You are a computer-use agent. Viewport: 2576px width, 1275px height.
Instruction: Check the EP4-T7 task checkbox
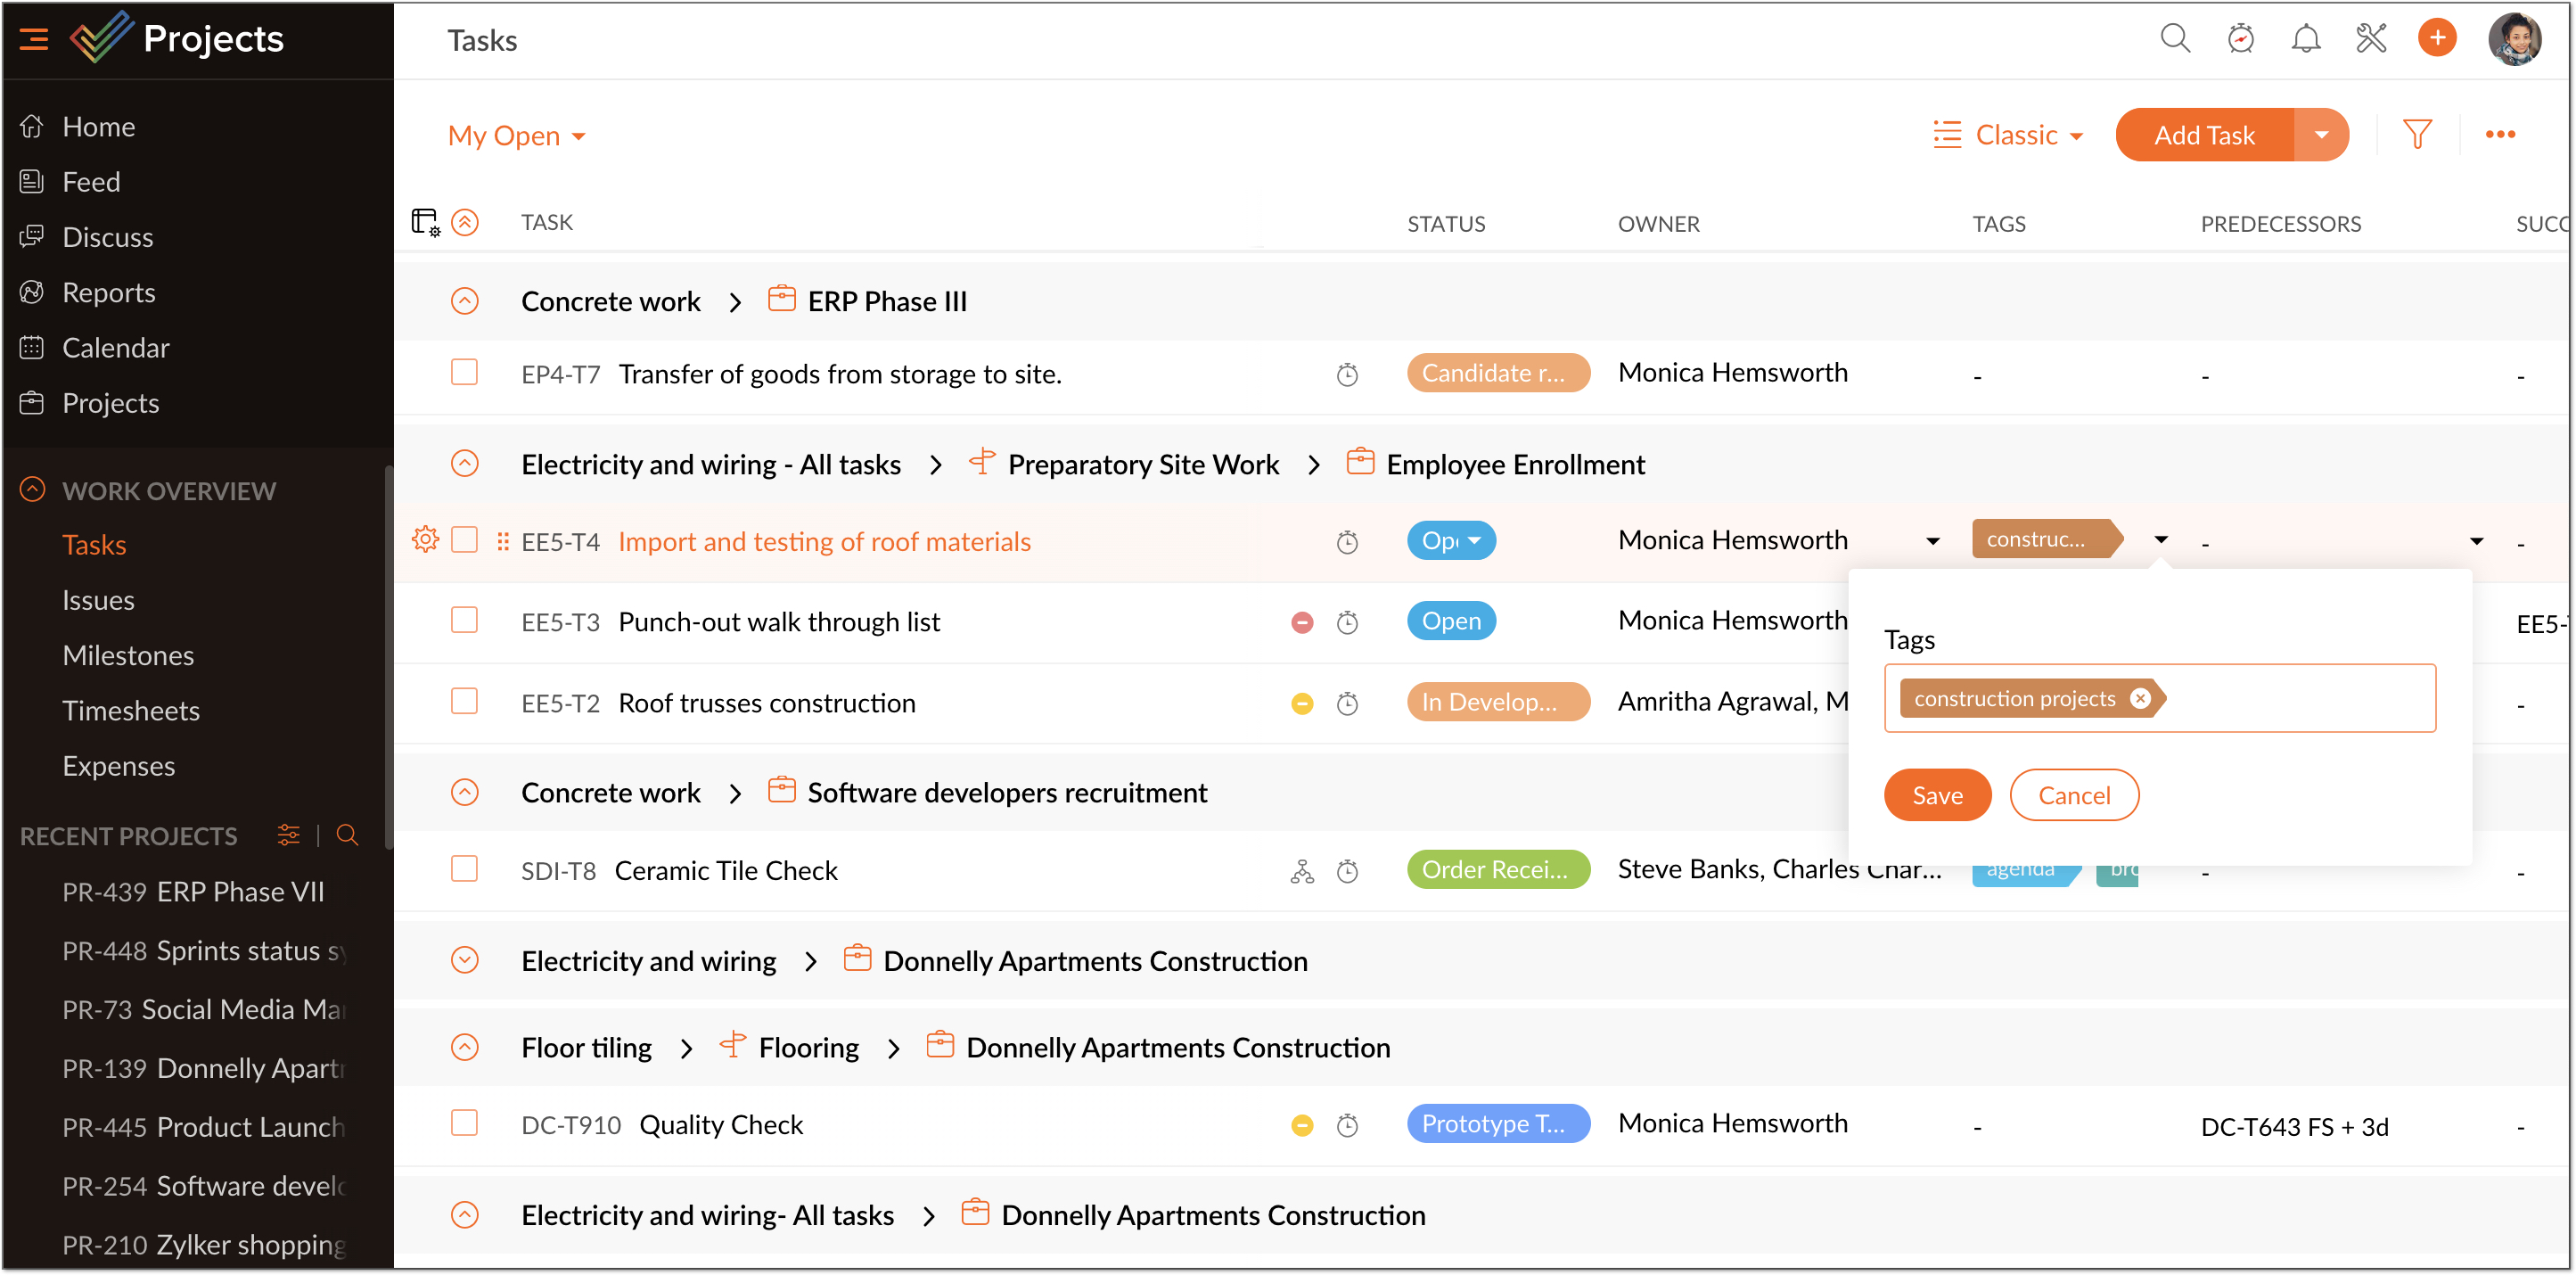[464, 373]
